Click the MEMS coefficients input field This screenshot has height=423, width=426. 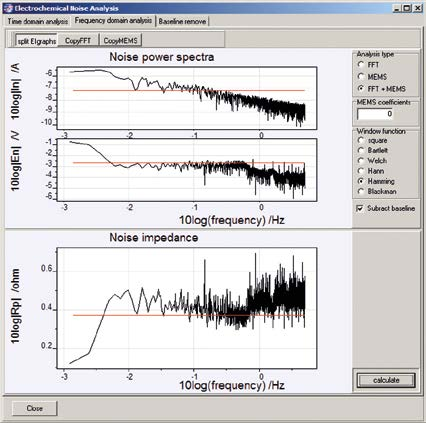[375, 114]
